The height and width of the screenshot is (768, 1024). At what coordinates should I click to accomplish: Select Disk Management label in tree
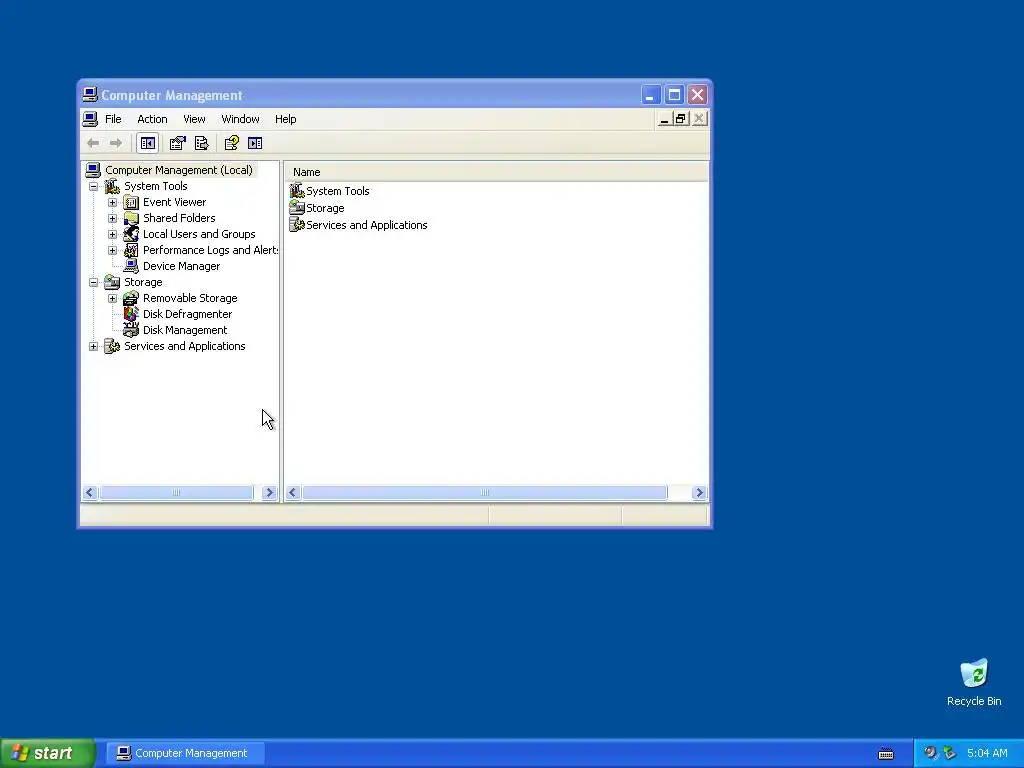click(185, 330)
